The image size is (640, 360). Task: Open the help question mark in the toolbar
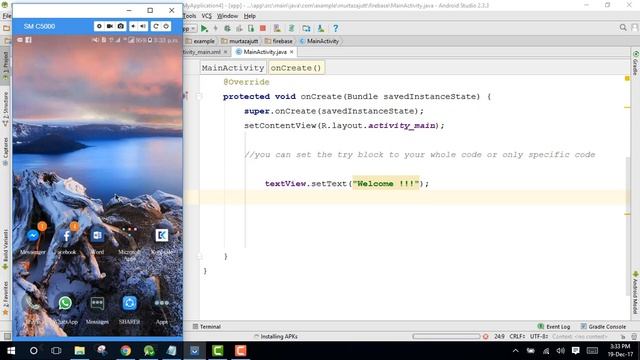tap(336, 28)
